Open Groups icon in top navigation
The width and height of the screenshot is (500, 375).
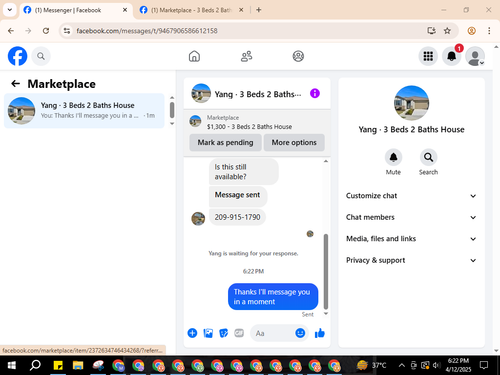pos(298,56)
